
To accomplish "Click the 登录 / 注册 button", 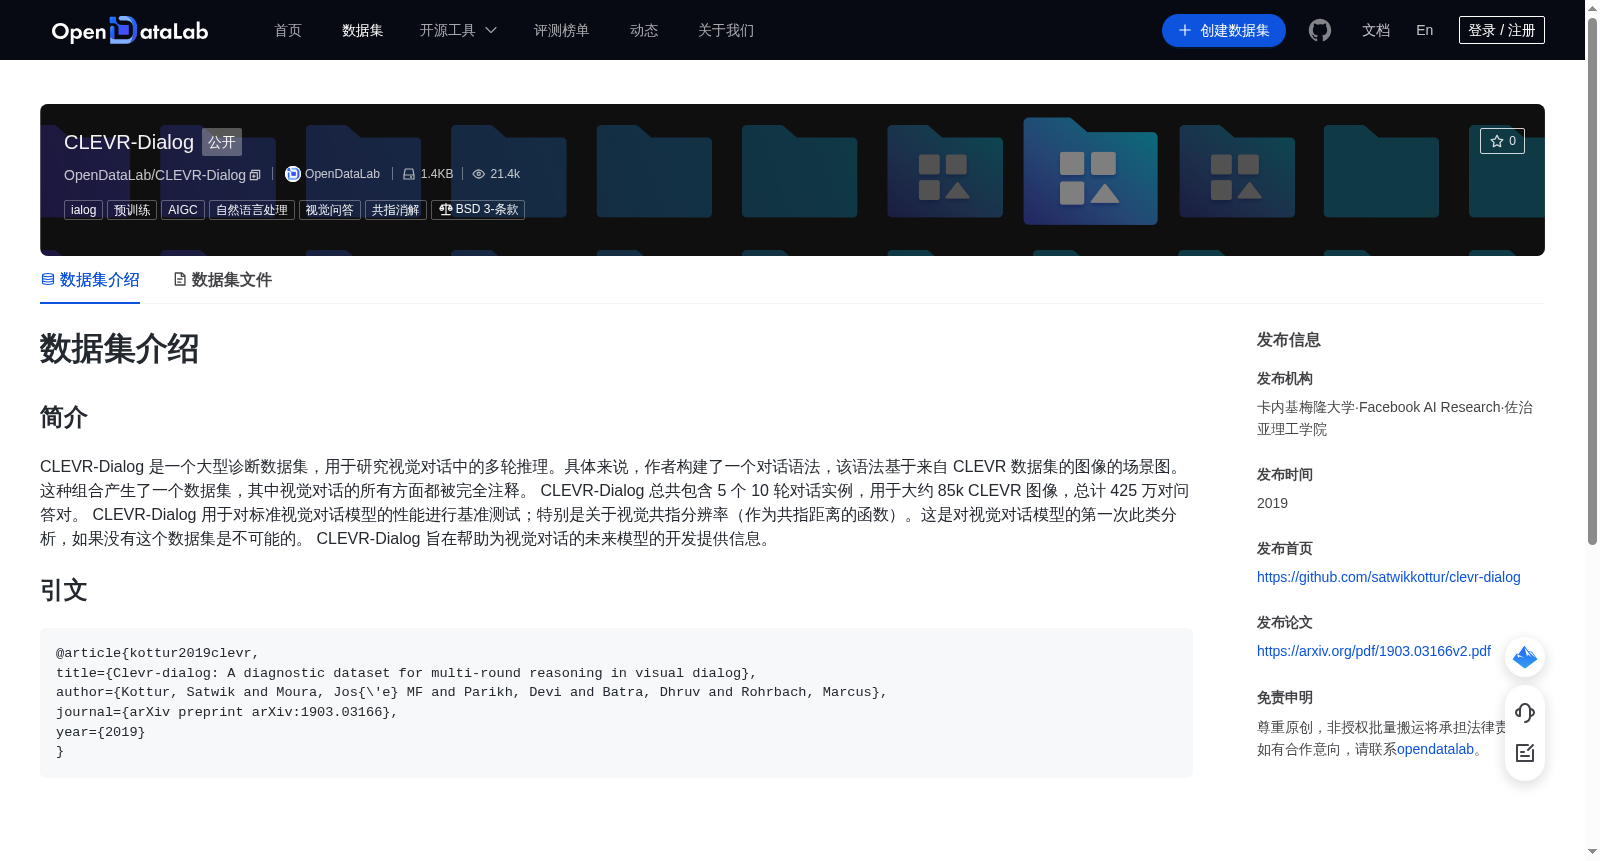I will 1502,30.
